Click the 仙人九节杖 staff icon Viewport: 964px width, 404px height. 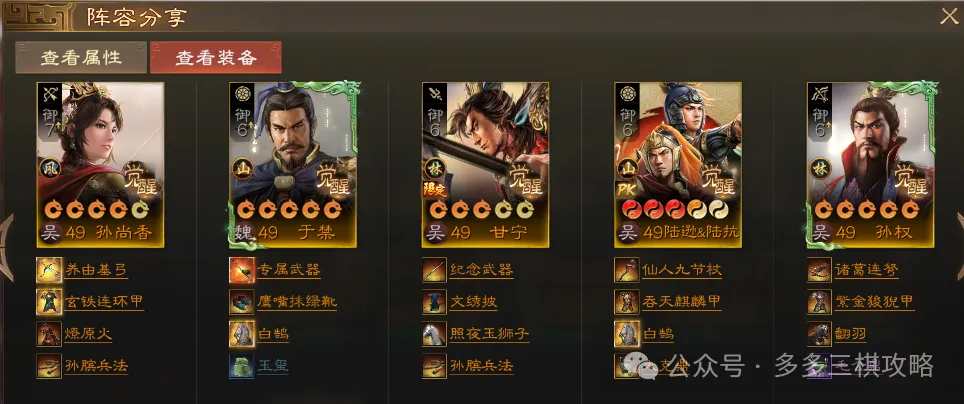(626, 270)
